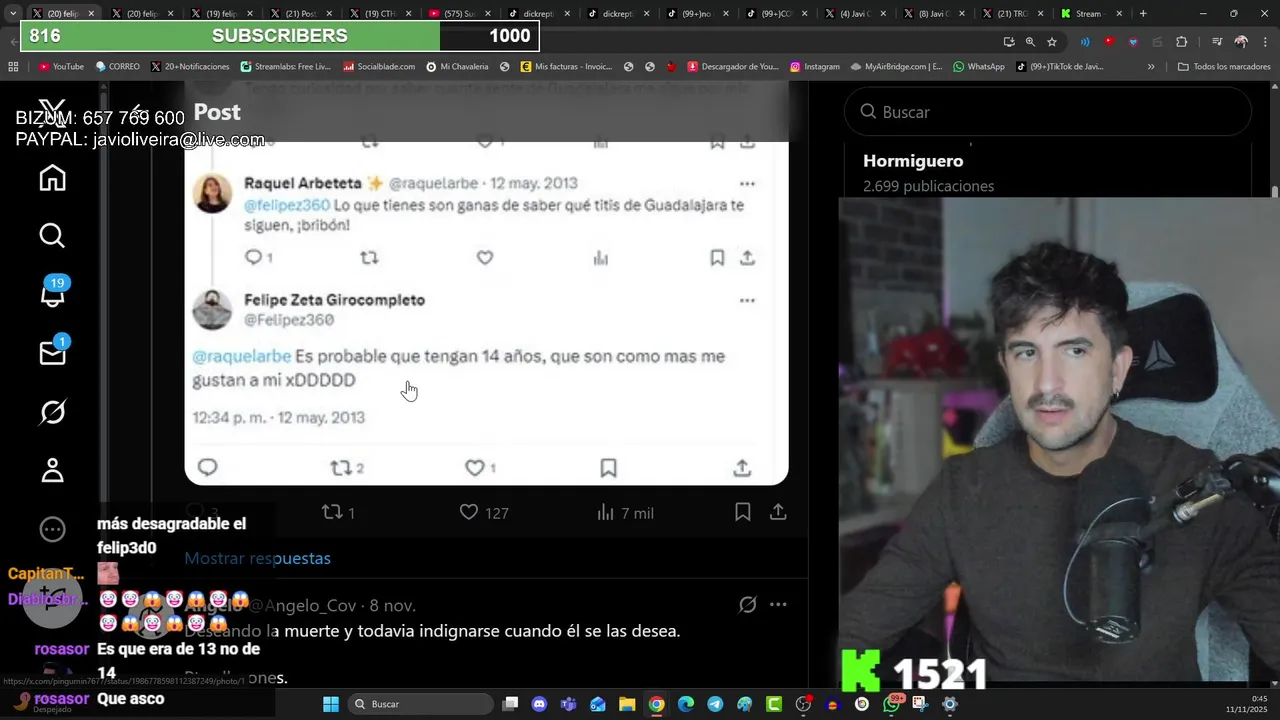Click Raquel Arbeteta's avatar photo
This screenshot has height=720, width=1280.
[x=212, y=193]
